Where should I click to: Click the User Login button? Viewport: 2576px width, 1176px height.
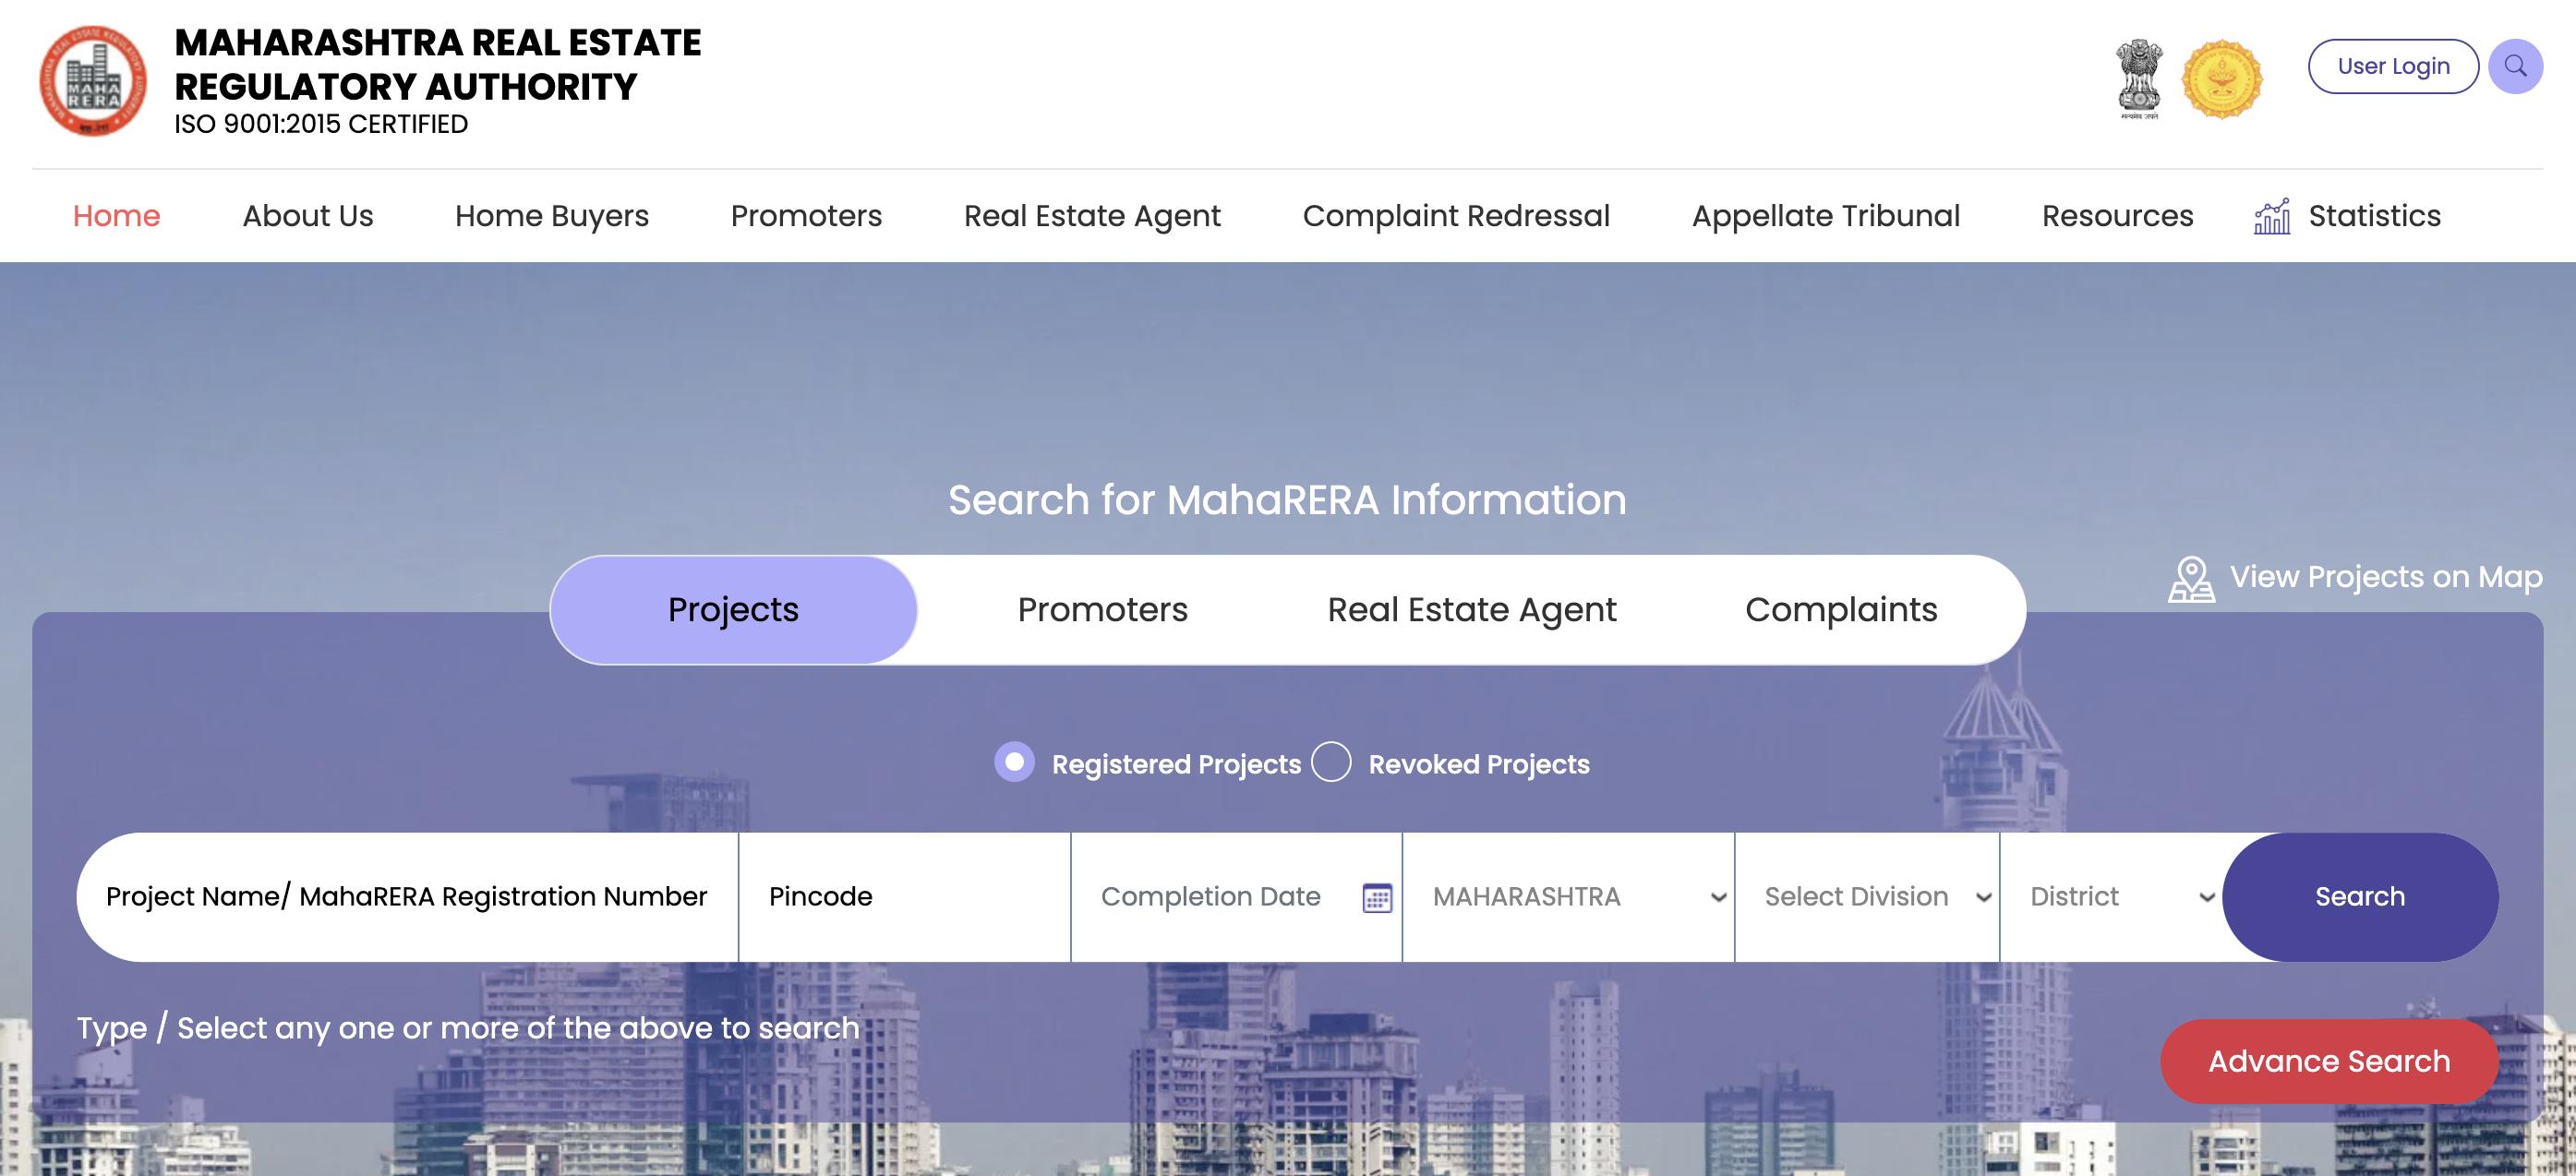point(2392,66)
